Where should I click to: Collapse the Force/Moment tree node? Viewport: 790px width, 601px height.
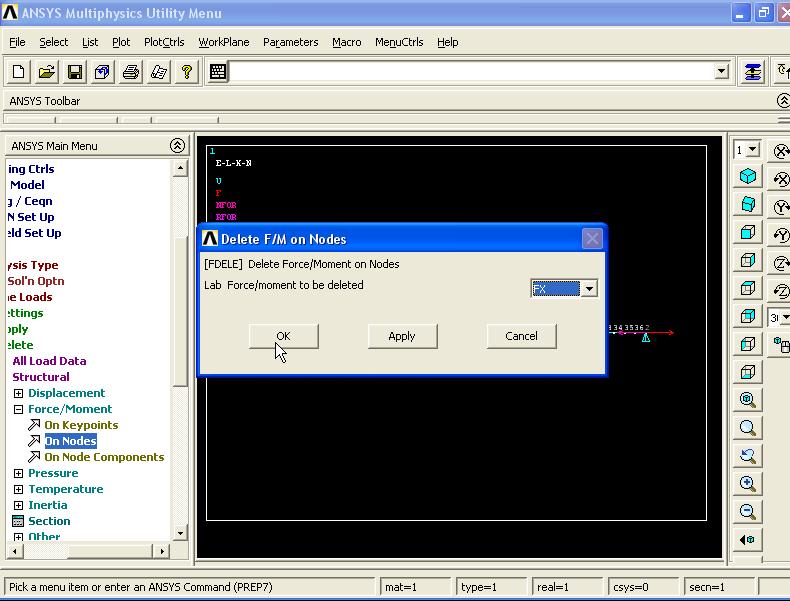(18, 409)
